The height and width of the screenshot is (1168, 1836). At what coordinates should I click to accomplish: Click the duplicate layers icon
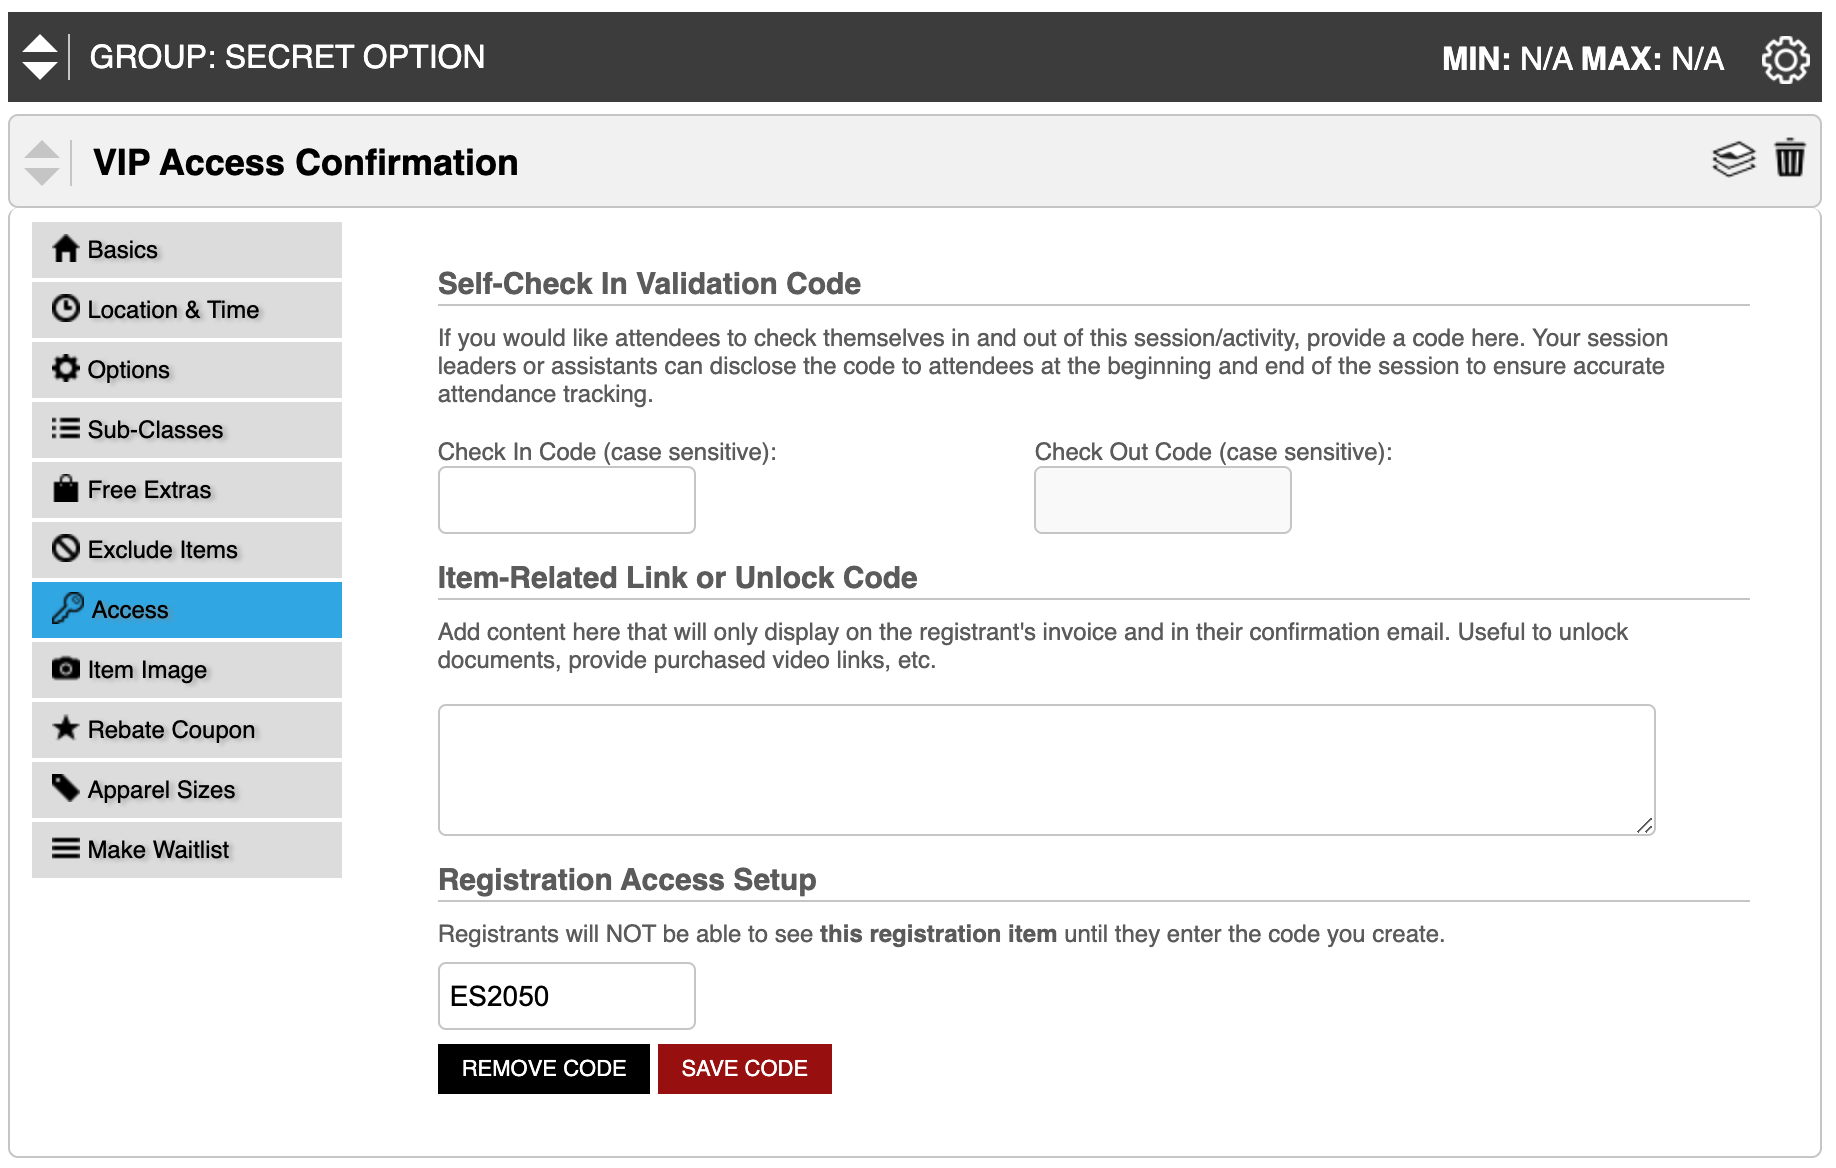1733,159
